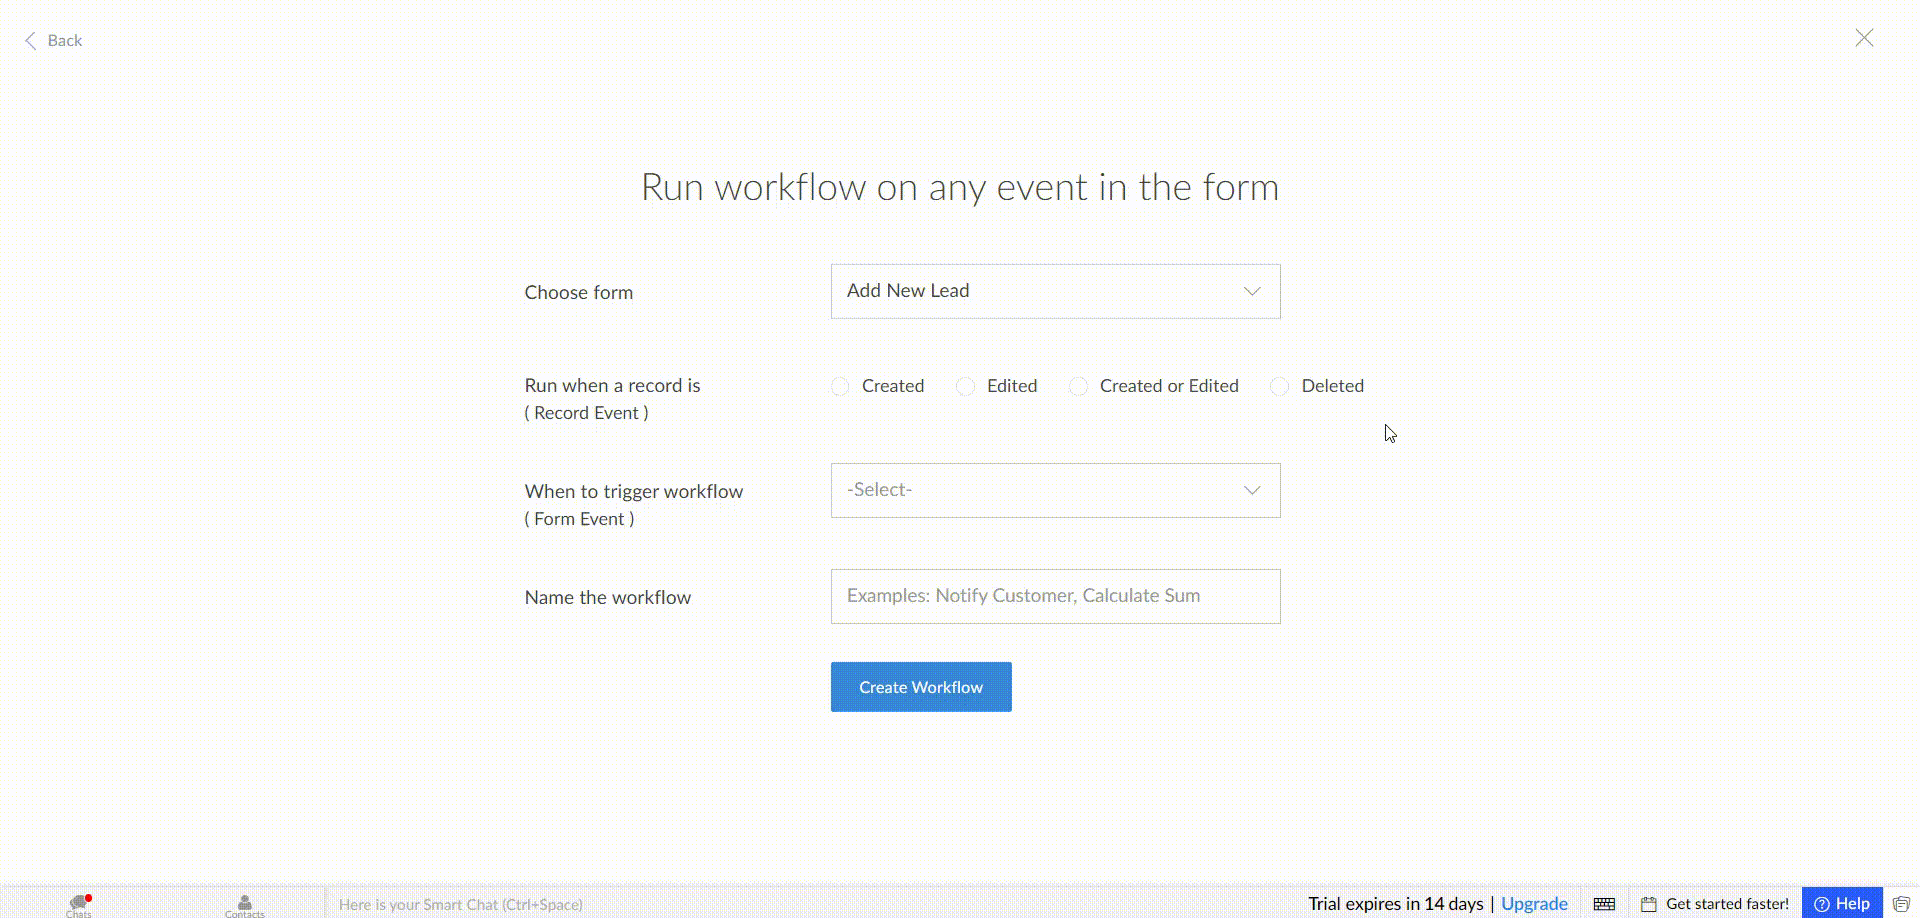Click the Smart Chat input box
The image size is (1920, 918).
tap(460, 904)
